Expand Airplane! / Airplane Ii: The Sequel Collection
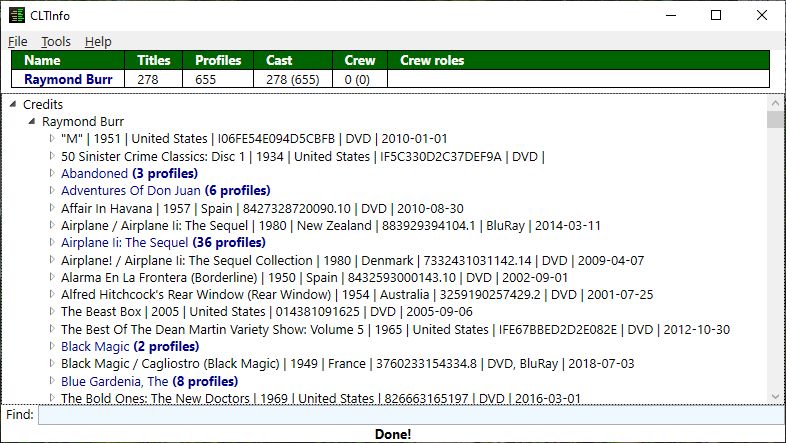Image resolution: width=786 pixels, height=443 pixels. [52, 260]
